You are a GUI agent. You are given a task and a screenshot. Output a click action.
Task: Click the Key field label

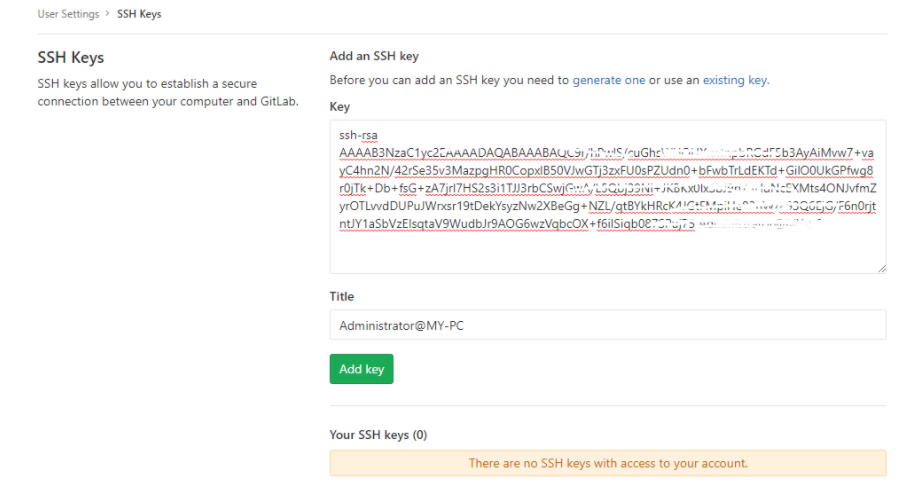[x=339, y=106]
